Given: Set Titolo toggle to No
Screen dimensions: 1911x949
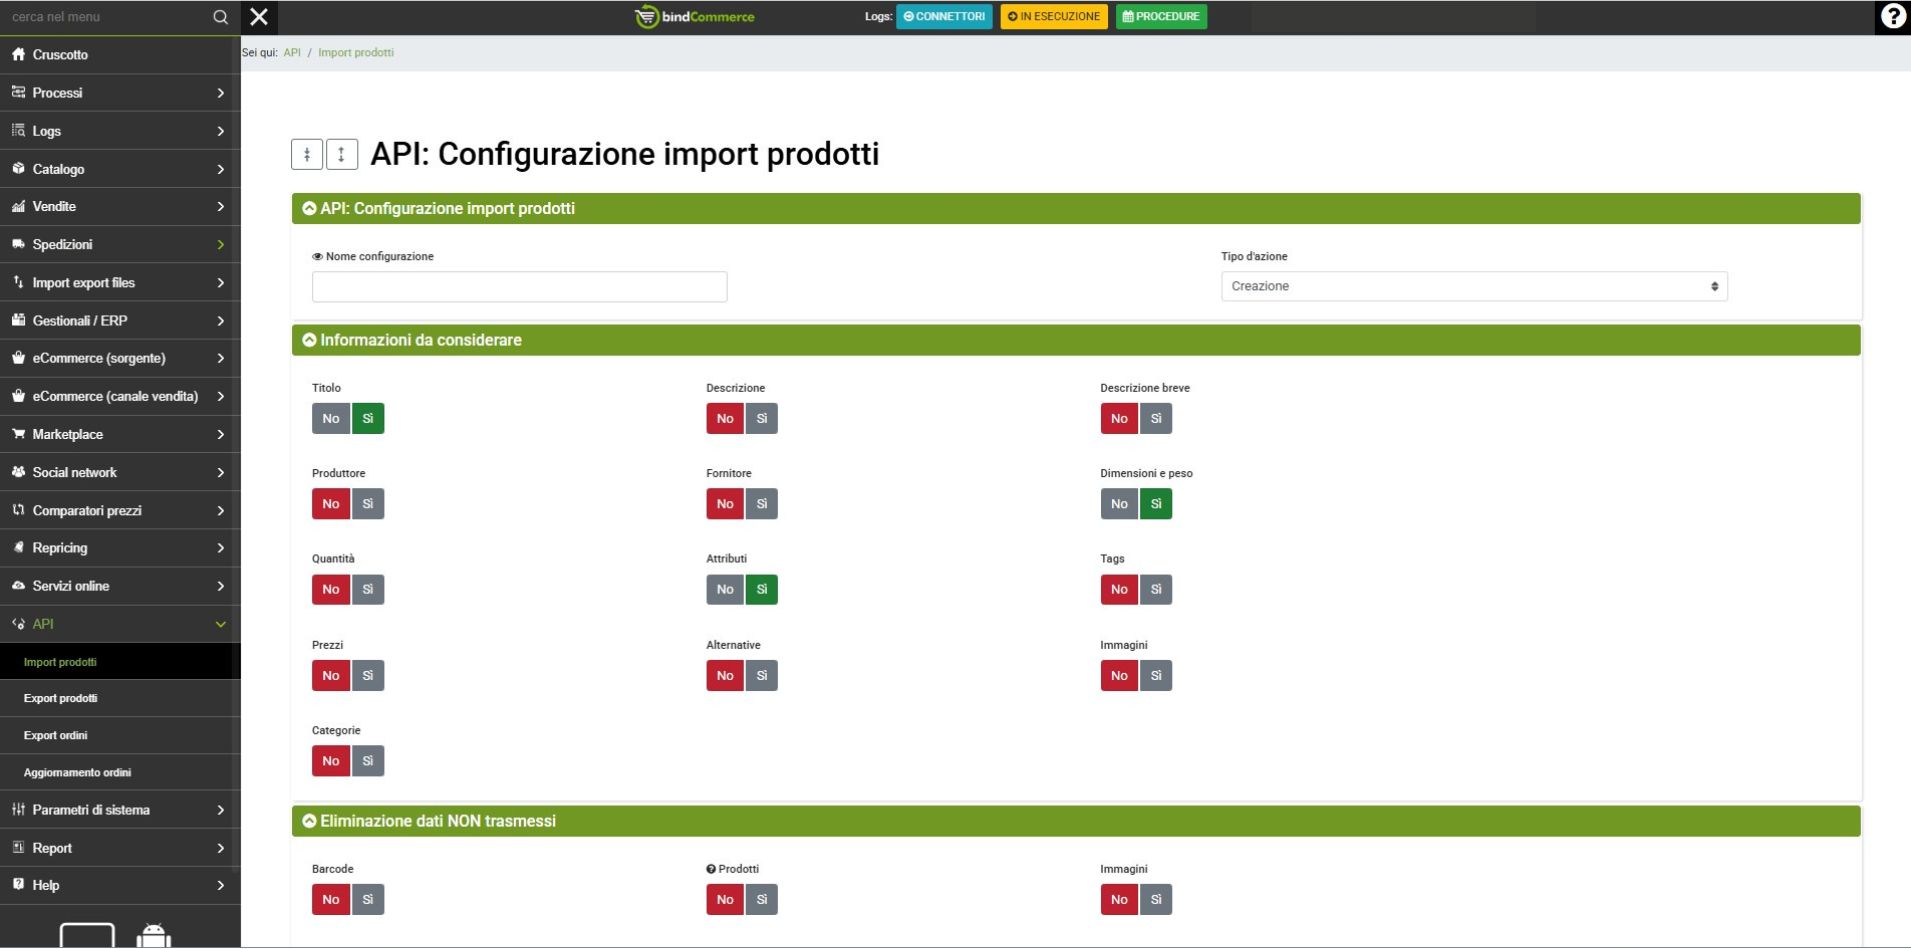Looking at the screenshot, I should [331, 419].
